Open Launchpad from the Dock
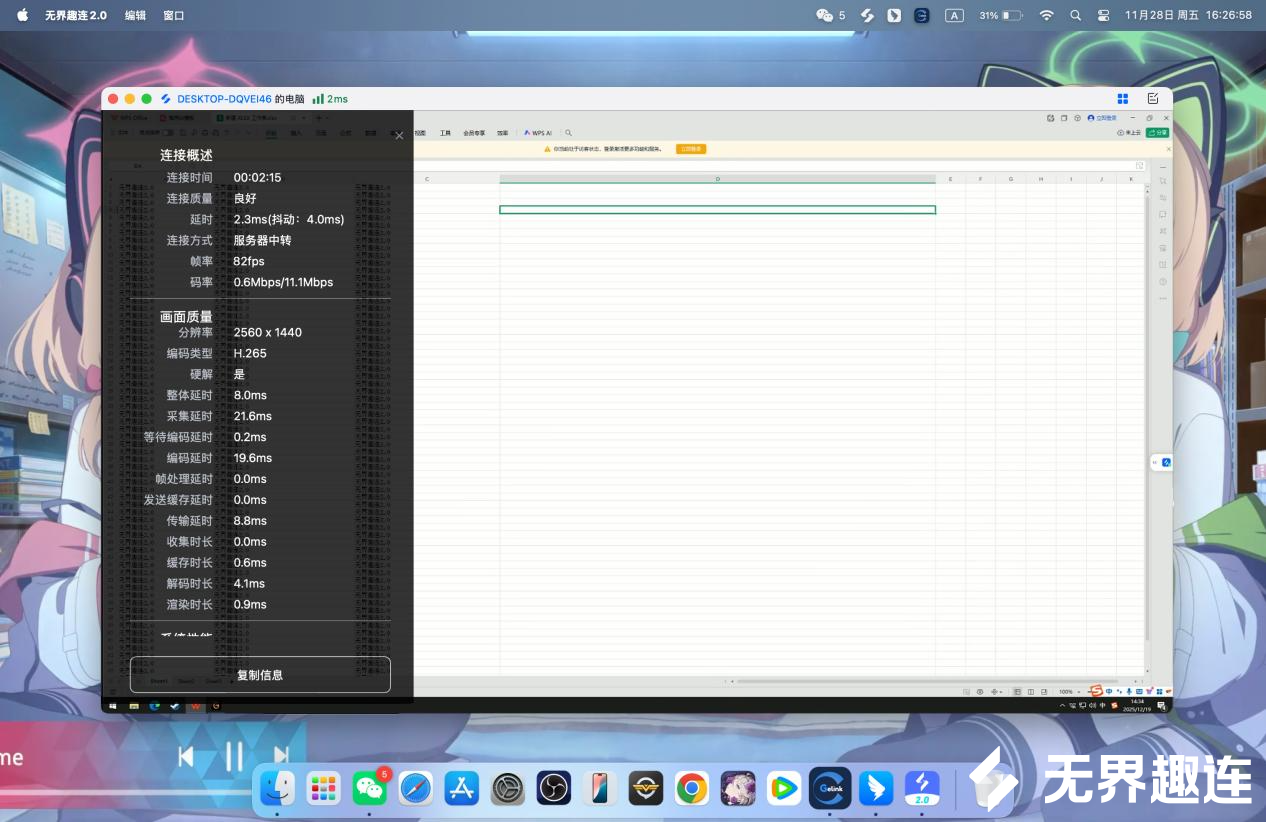The width and height of the screenshot is (1266, 822). (x=323, y=788)
